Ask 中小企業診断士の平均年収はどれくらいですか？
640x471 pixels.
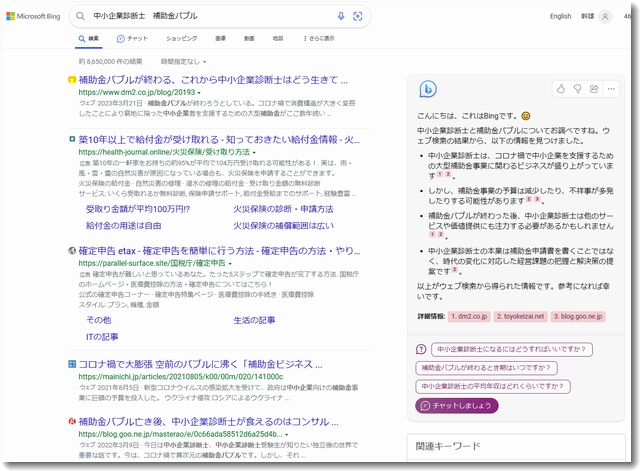tap(493, 386)
